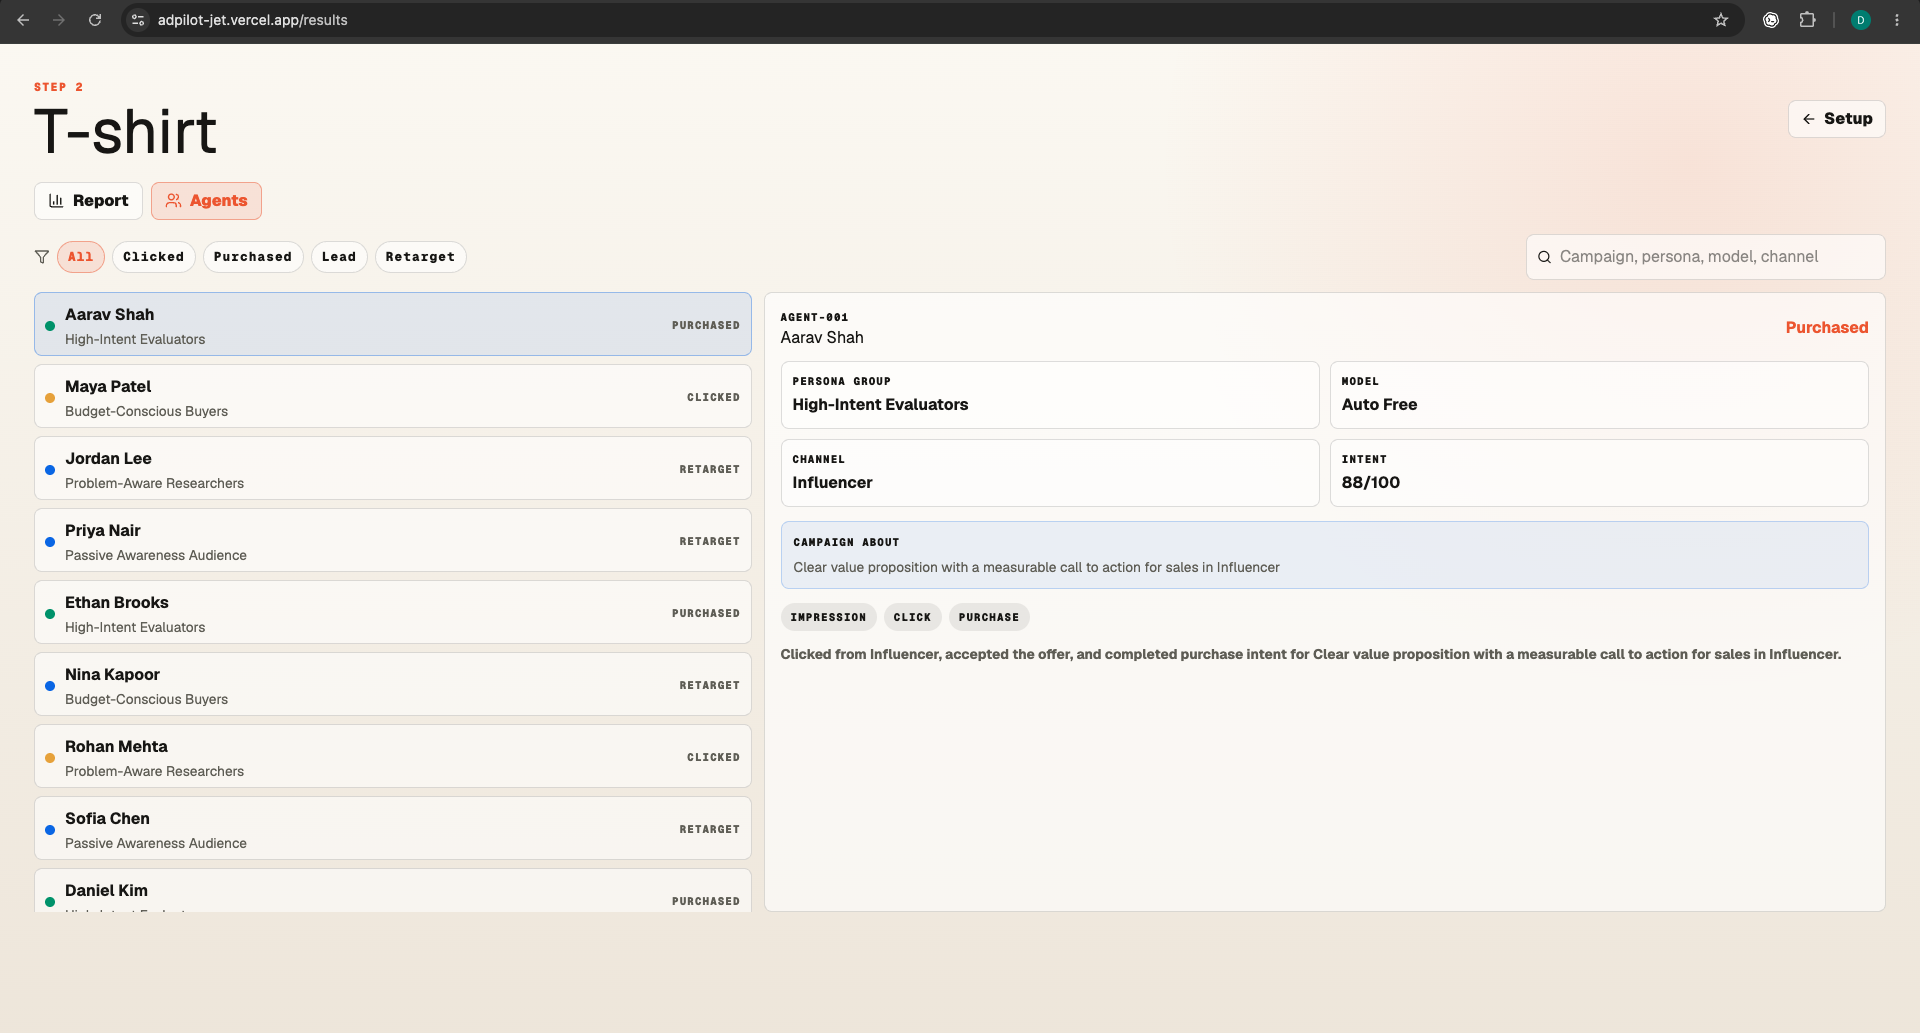The height and width of the screenshot is (1033, 1920).
Task: Click the orange dot beside Rohan Mehta
Action: 50,758
